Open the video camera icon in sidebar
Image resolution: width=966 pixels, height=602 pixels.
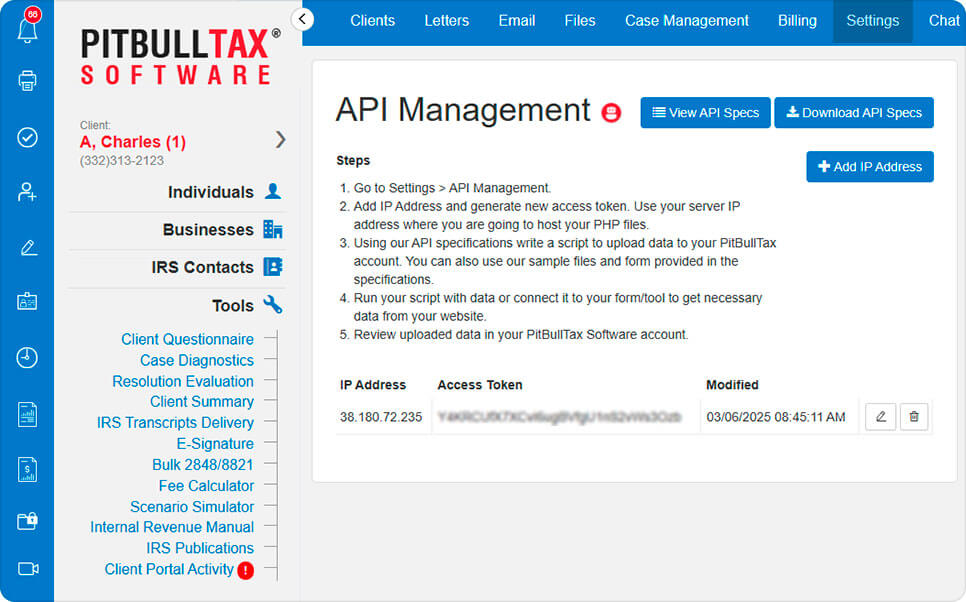(28, 568)
